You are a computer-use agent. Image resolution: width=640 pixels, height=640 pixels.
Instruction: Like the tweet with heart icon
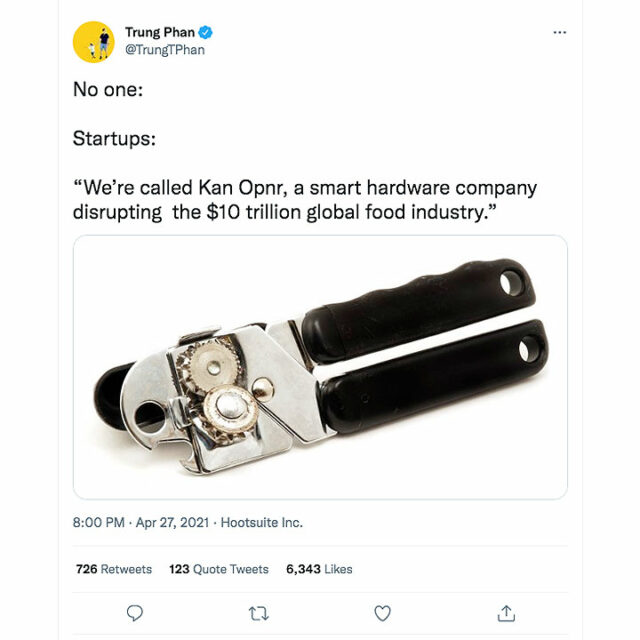[x=382, y=613]
